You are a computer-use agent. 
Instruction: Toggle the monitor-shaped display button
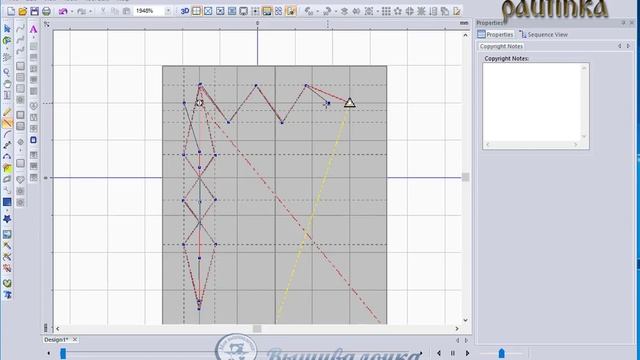(244, 11)
